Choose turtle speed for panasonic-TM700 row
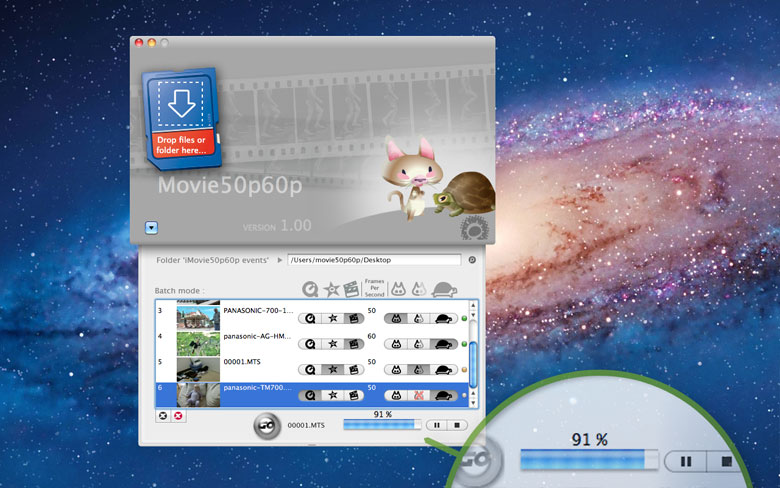 click(443, 395)
